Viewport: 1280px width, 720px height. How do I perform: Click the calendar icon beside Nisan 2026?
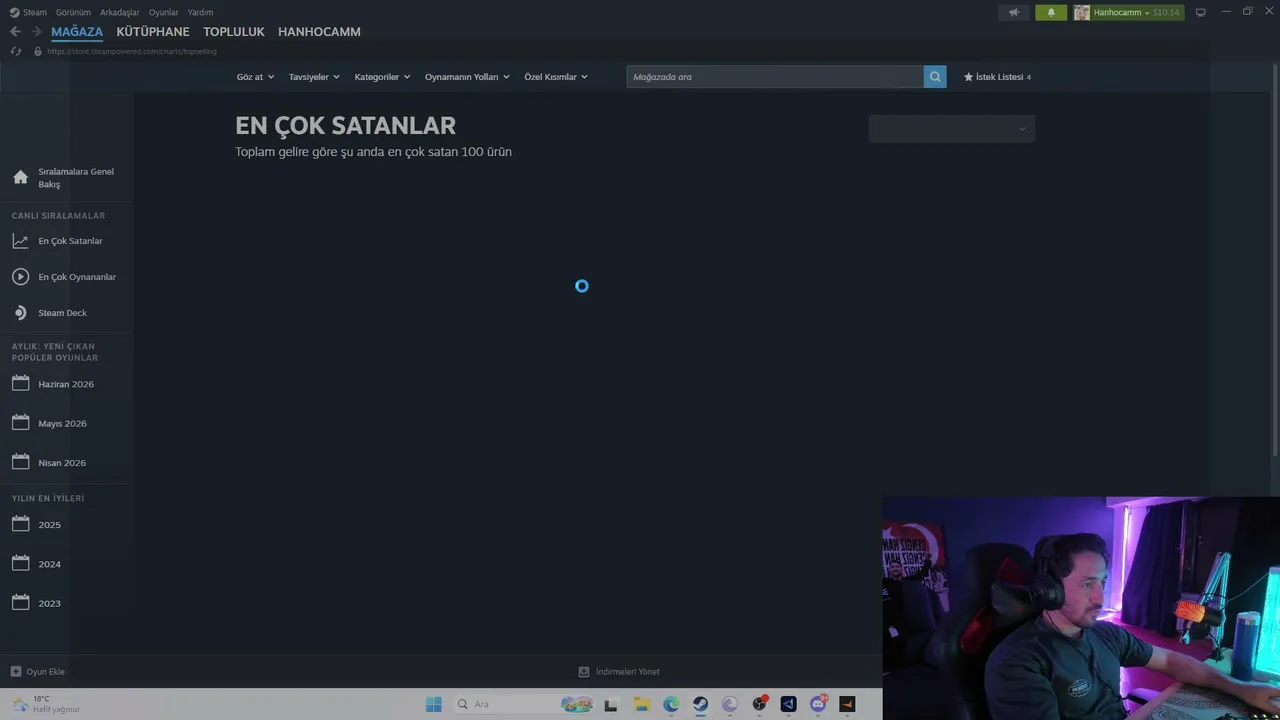click(20, 463)
